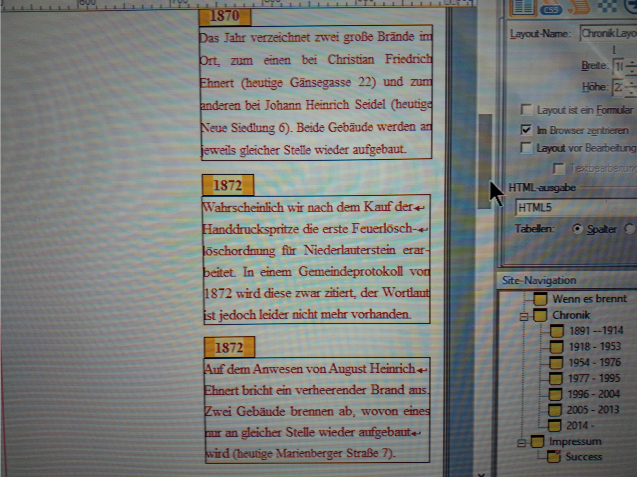
Task: Click the Breite spinner arrows
Action: pyautogui.click(x=631, y=66)
